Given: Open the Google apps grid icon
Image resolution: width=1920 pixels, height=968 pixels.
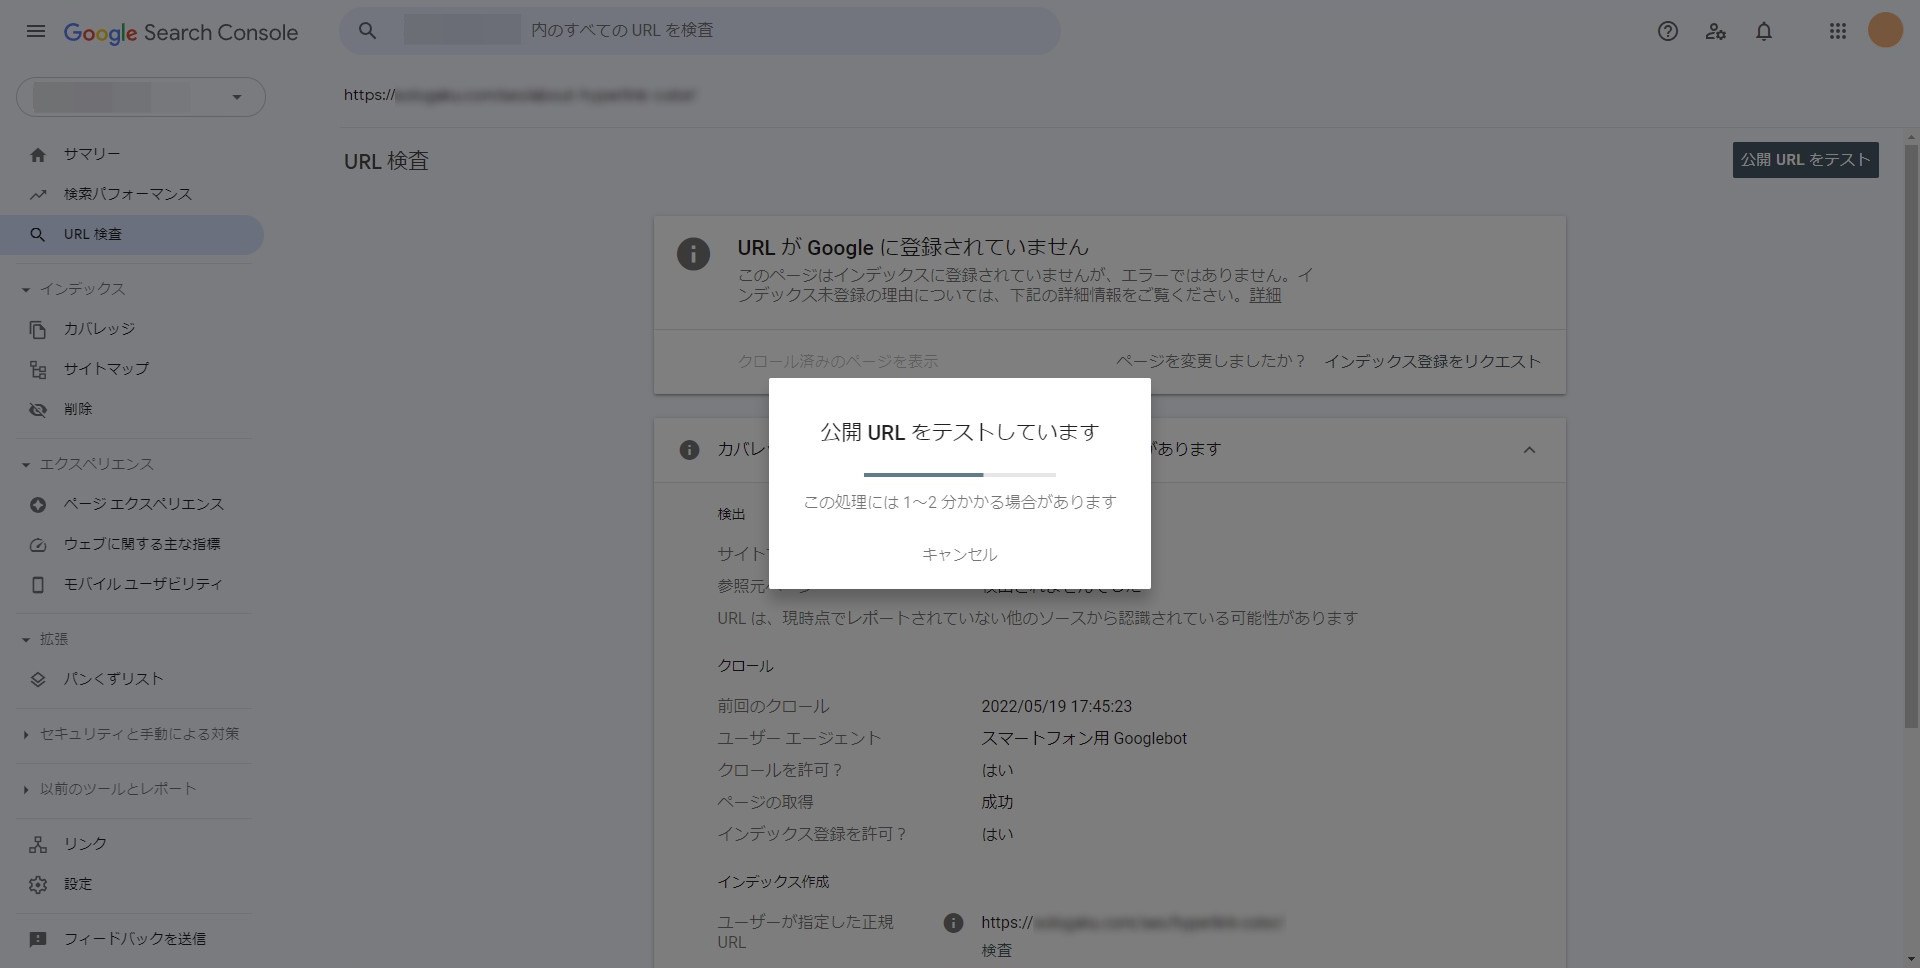Looking at the screenshot, I should point(1837,31).
